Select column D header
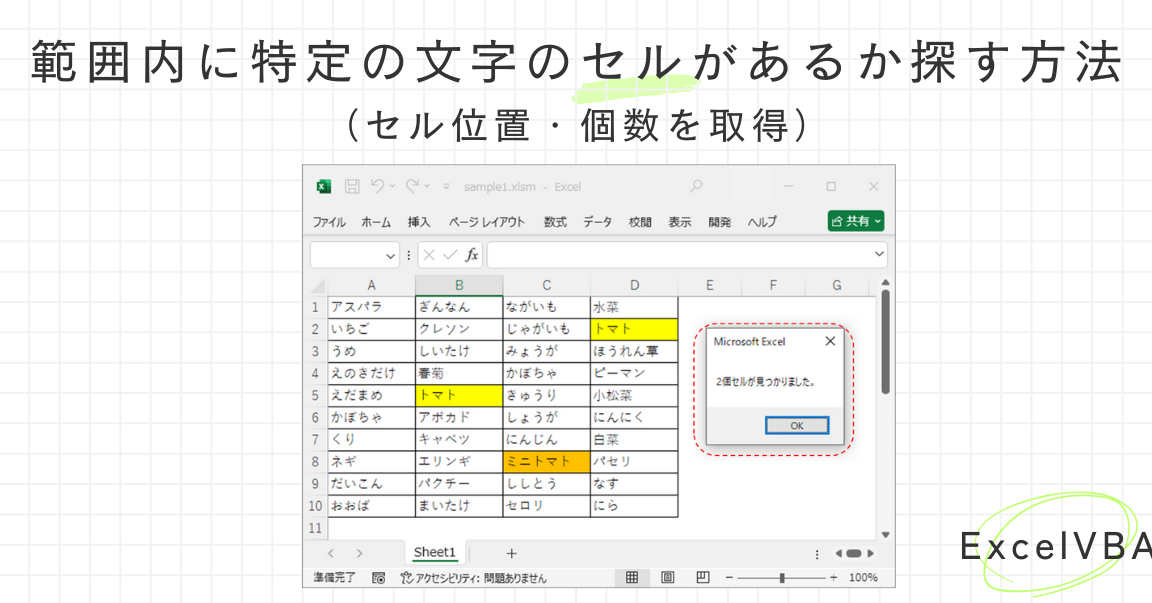This screenshot has height=603, width=1152. pos(634,286)
